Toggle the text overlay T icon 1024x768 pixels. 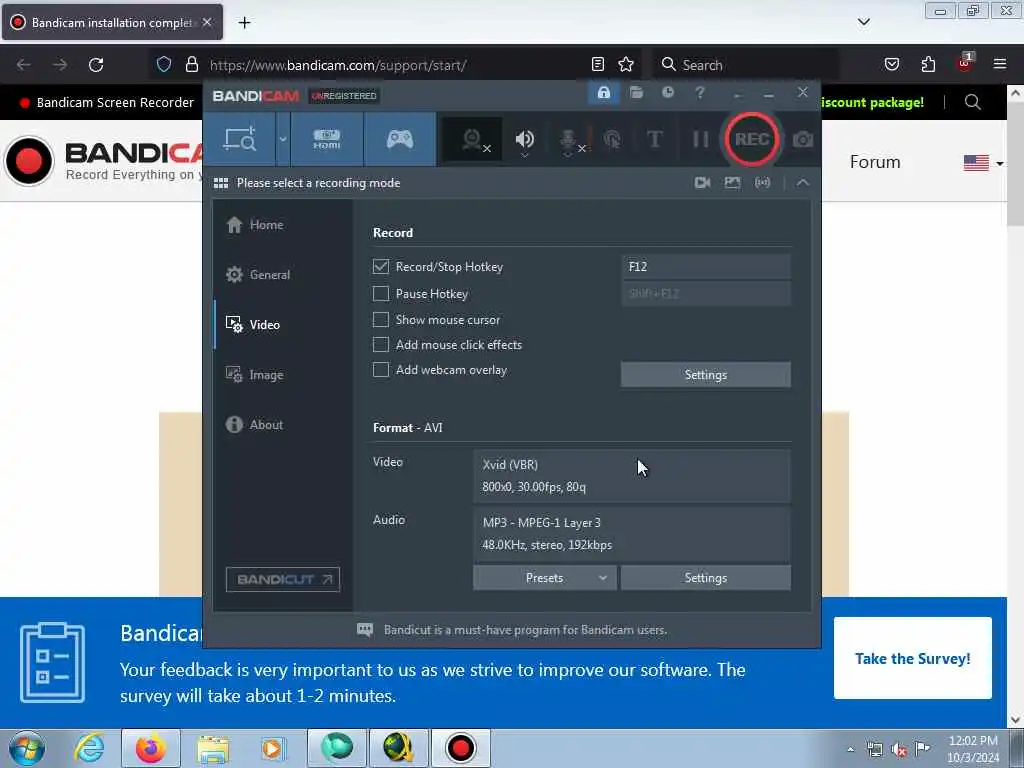tap(654, 139)
